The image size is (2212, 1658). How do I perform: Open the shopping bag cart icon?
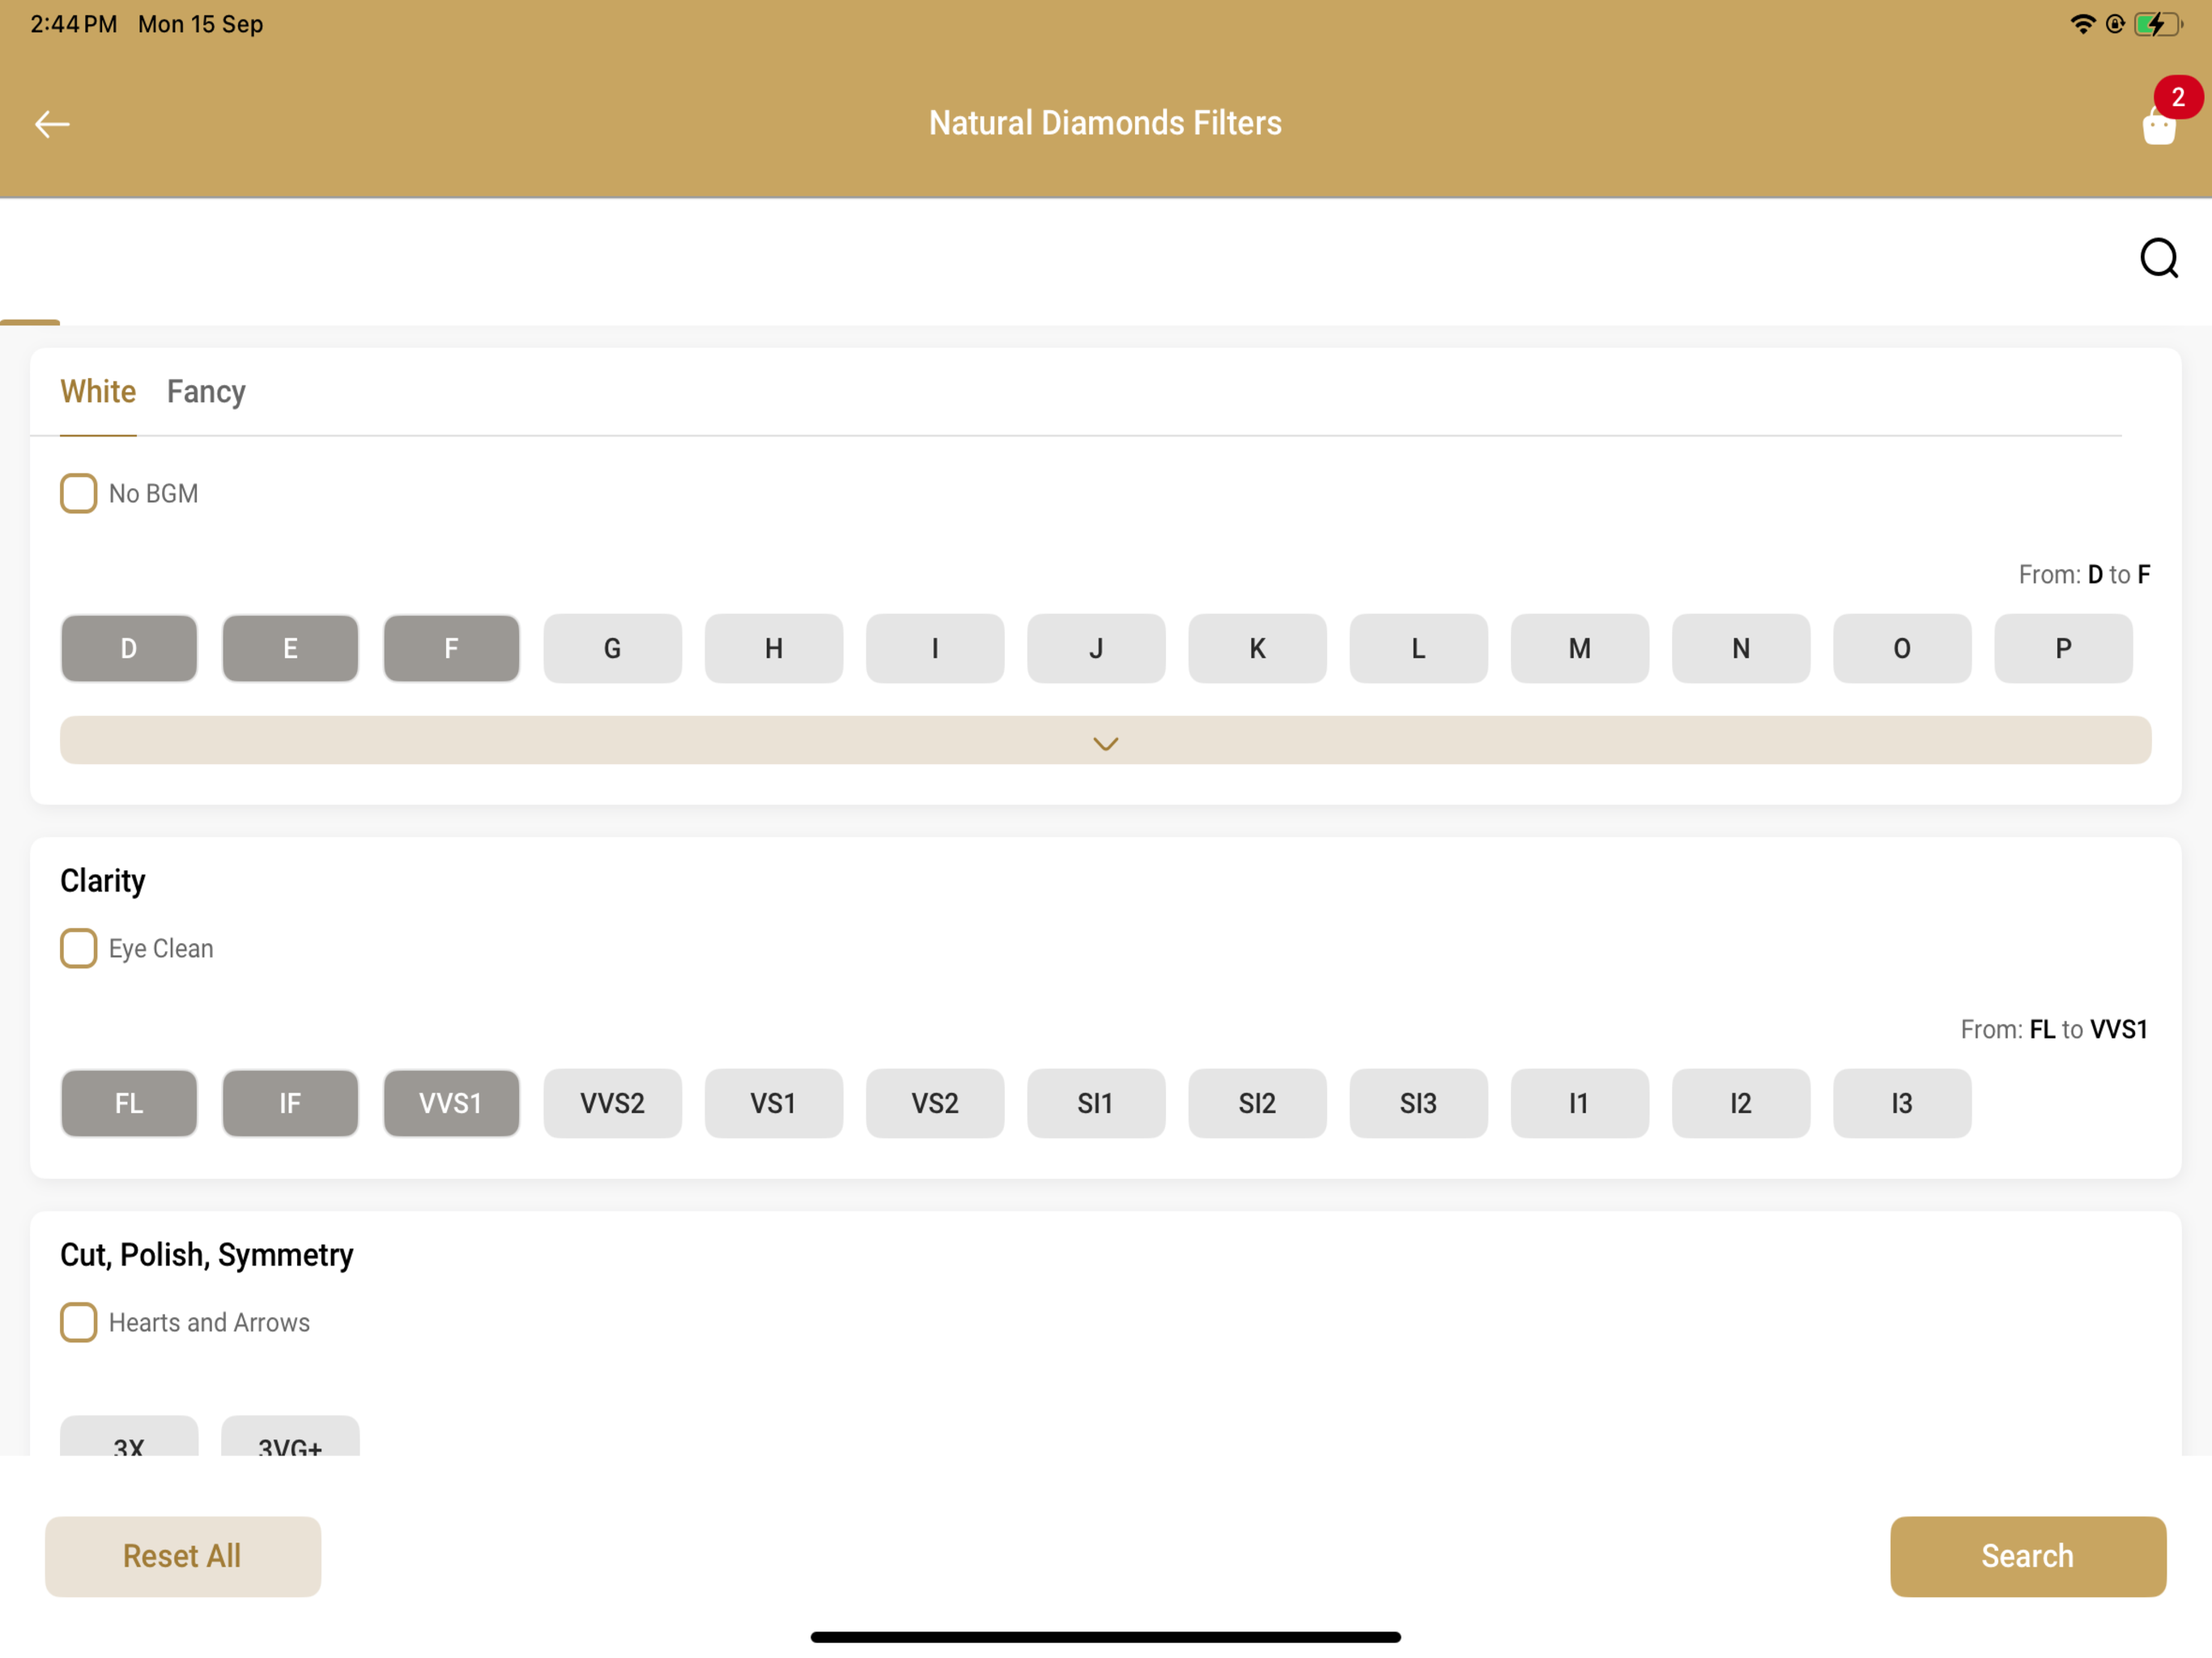(2158, 126)
